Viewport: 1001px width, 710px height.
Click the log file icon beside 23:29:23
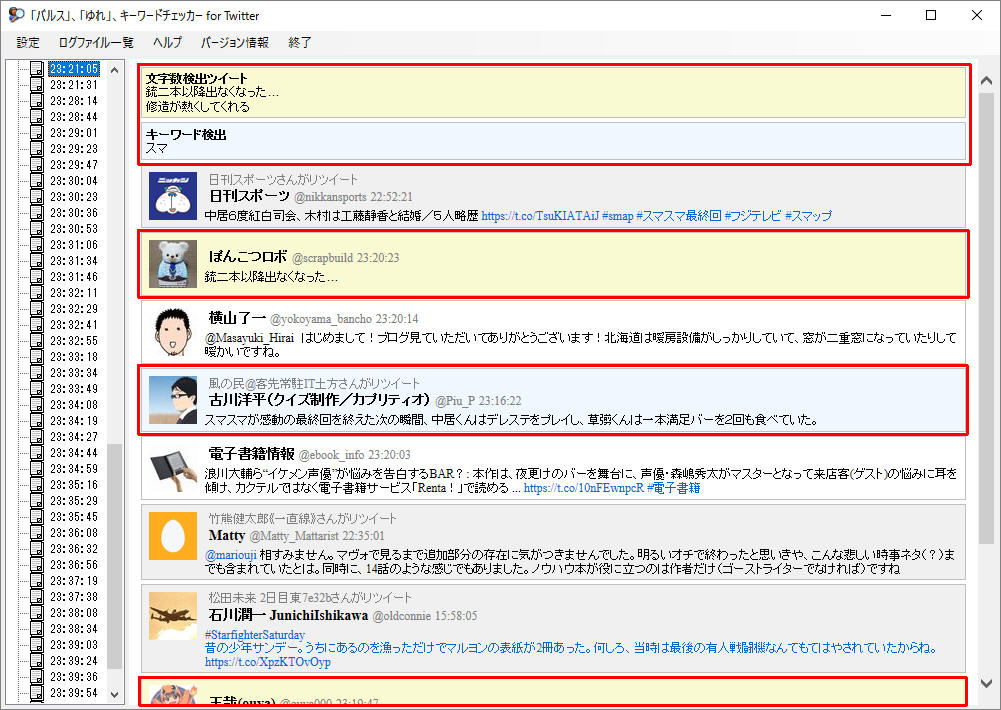click(37, 148)
